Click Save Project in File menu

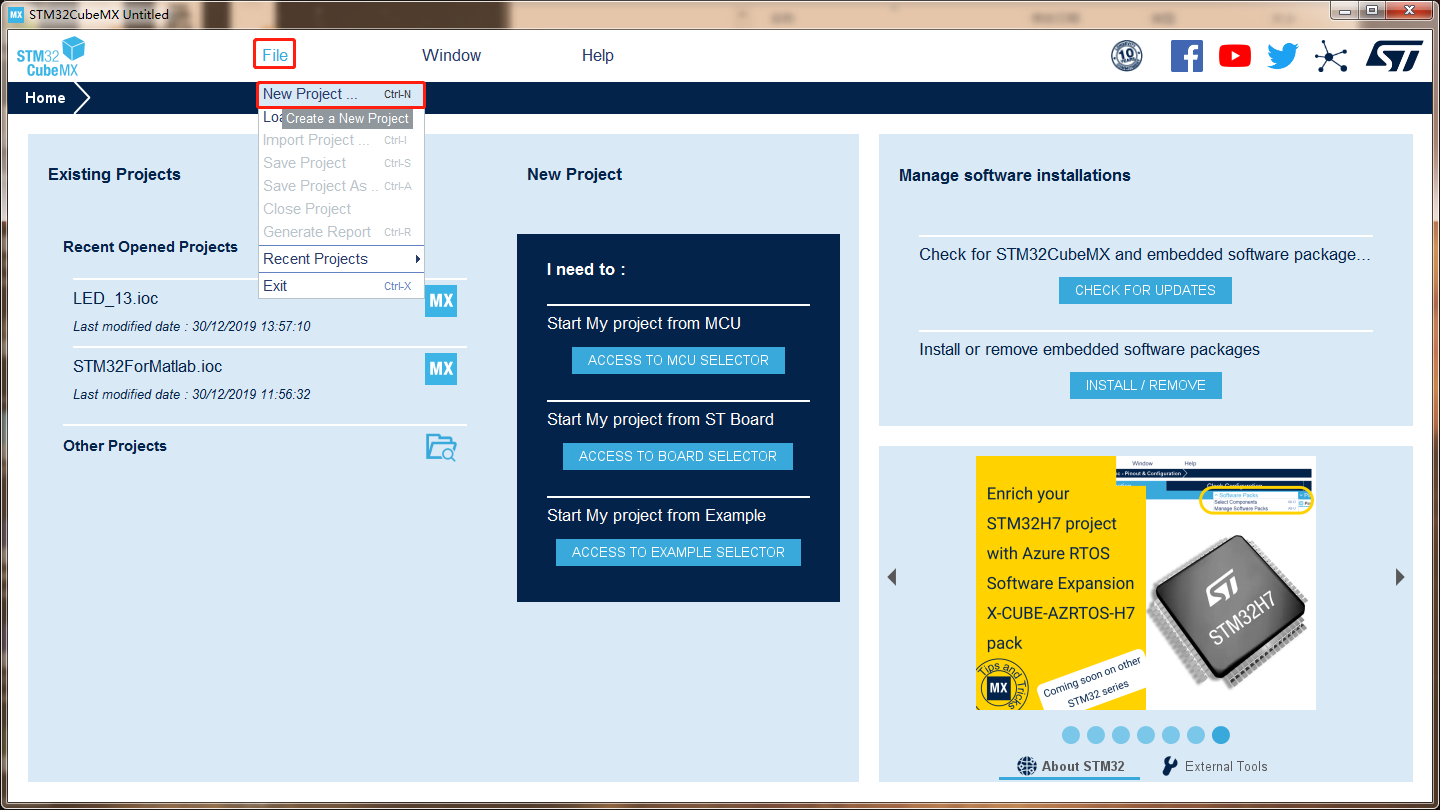click(x=341, y=163)
